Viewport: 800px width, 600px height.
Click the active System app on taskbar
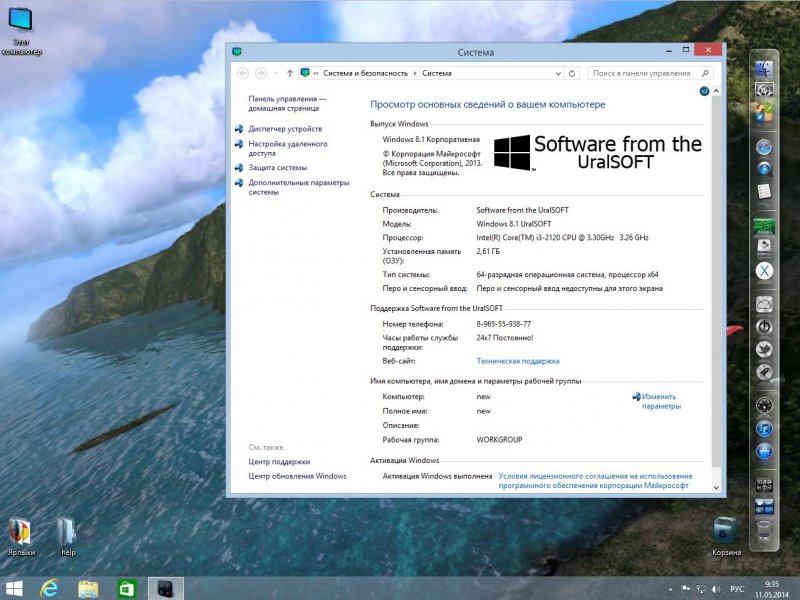(x=166, y=589)
